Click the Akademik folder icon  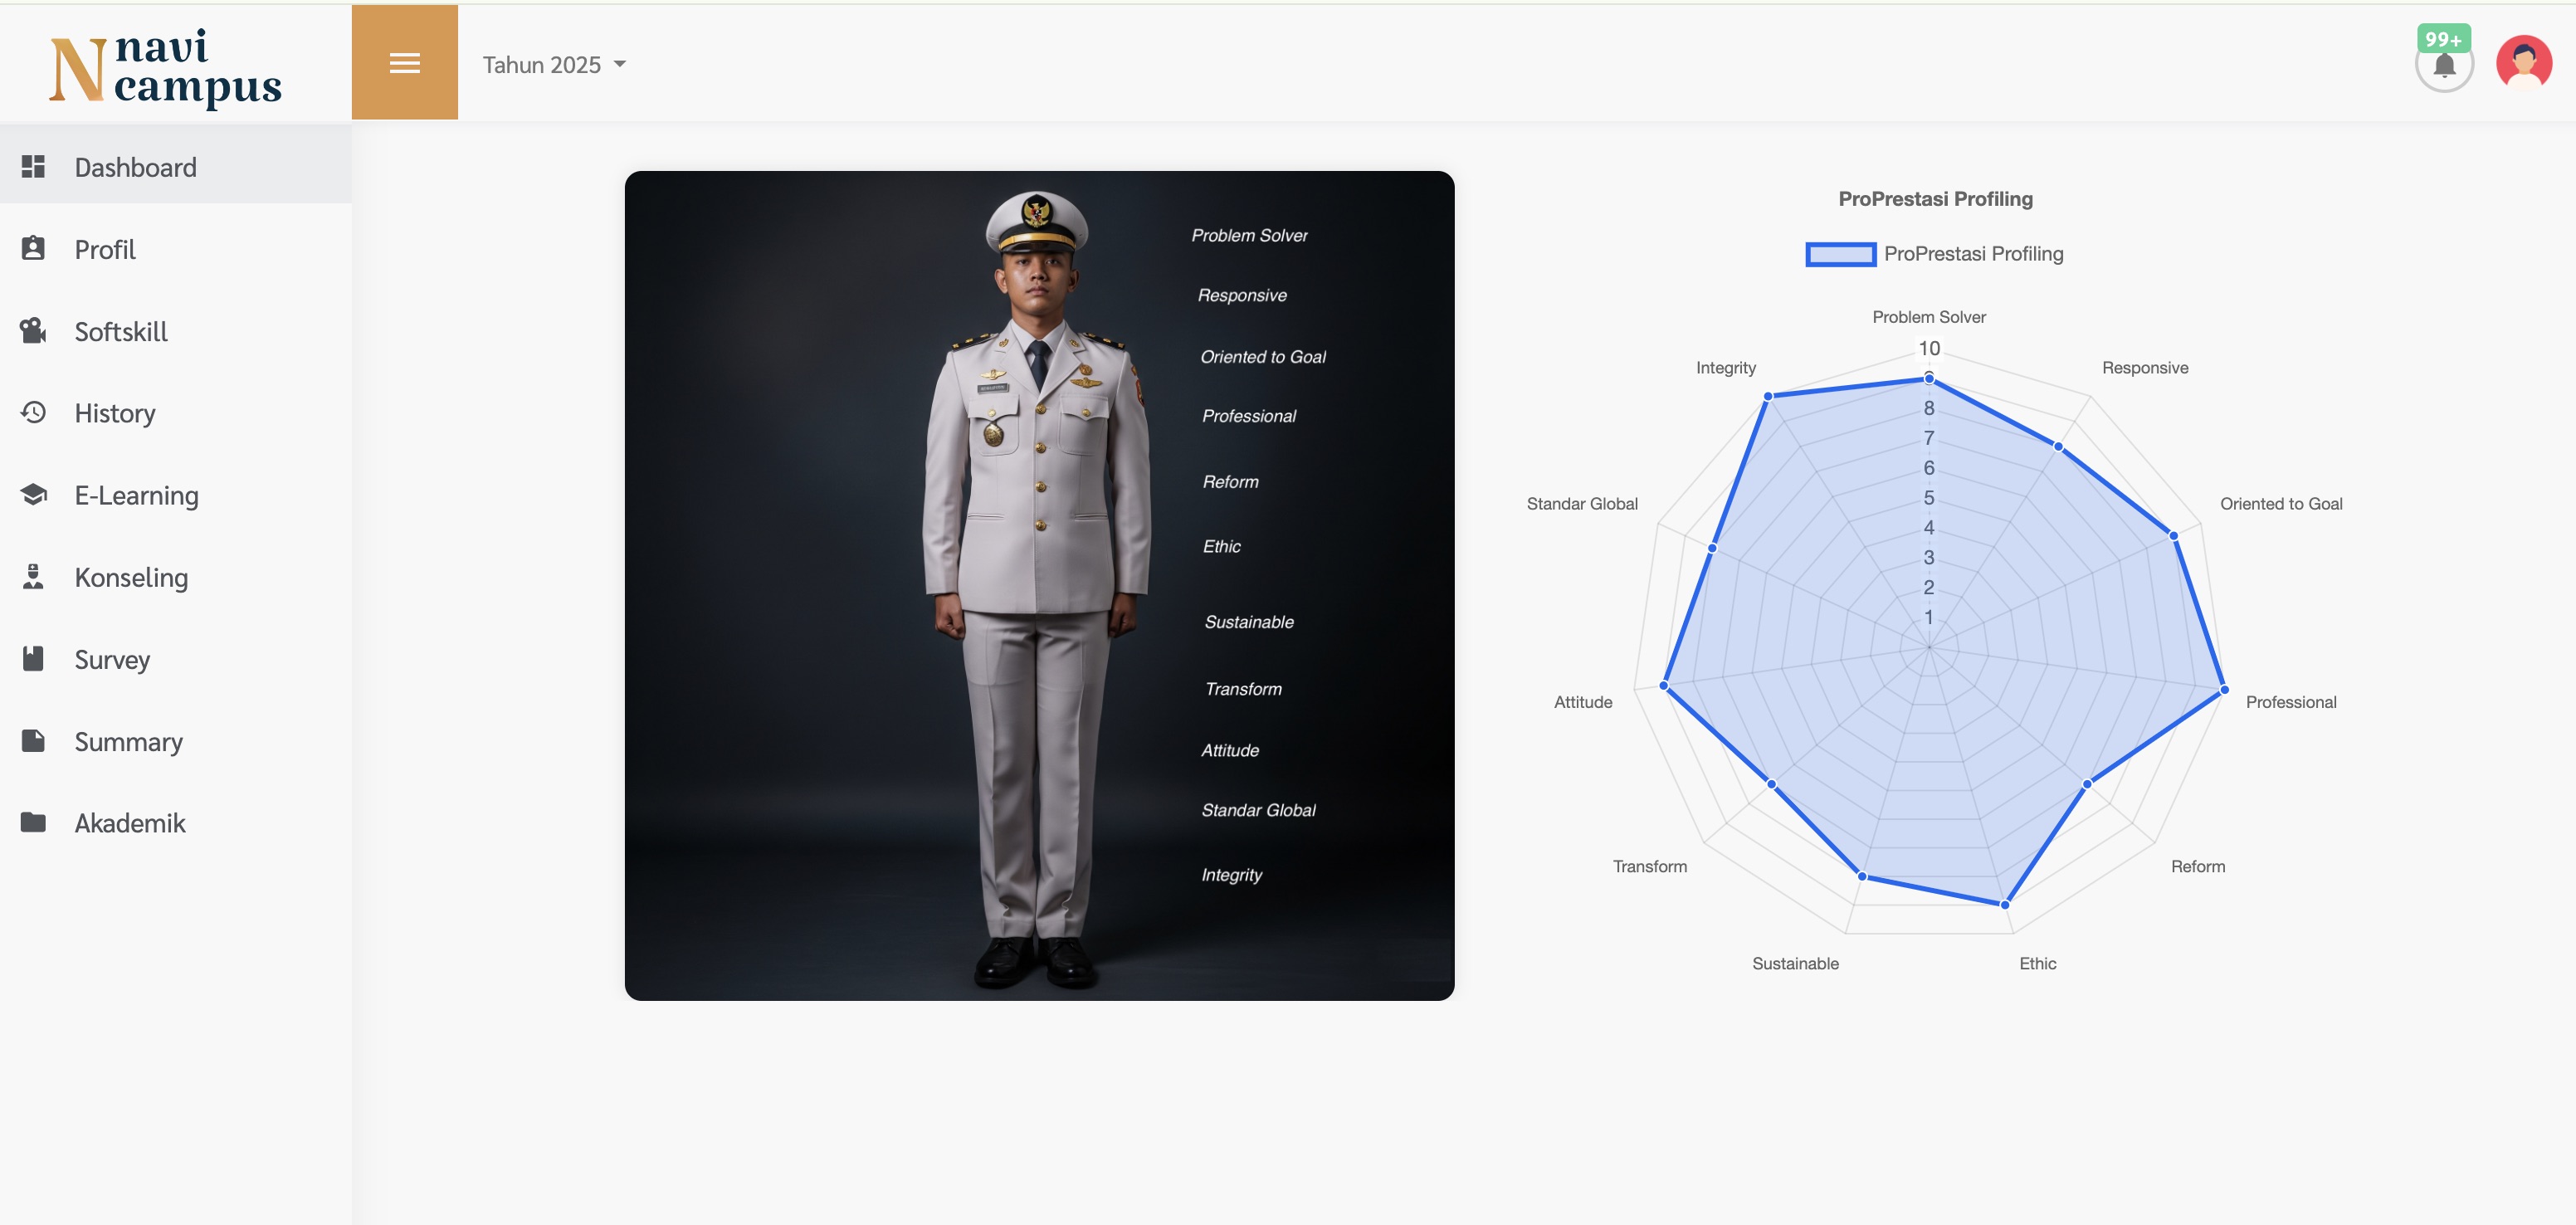tap(33, 822)
